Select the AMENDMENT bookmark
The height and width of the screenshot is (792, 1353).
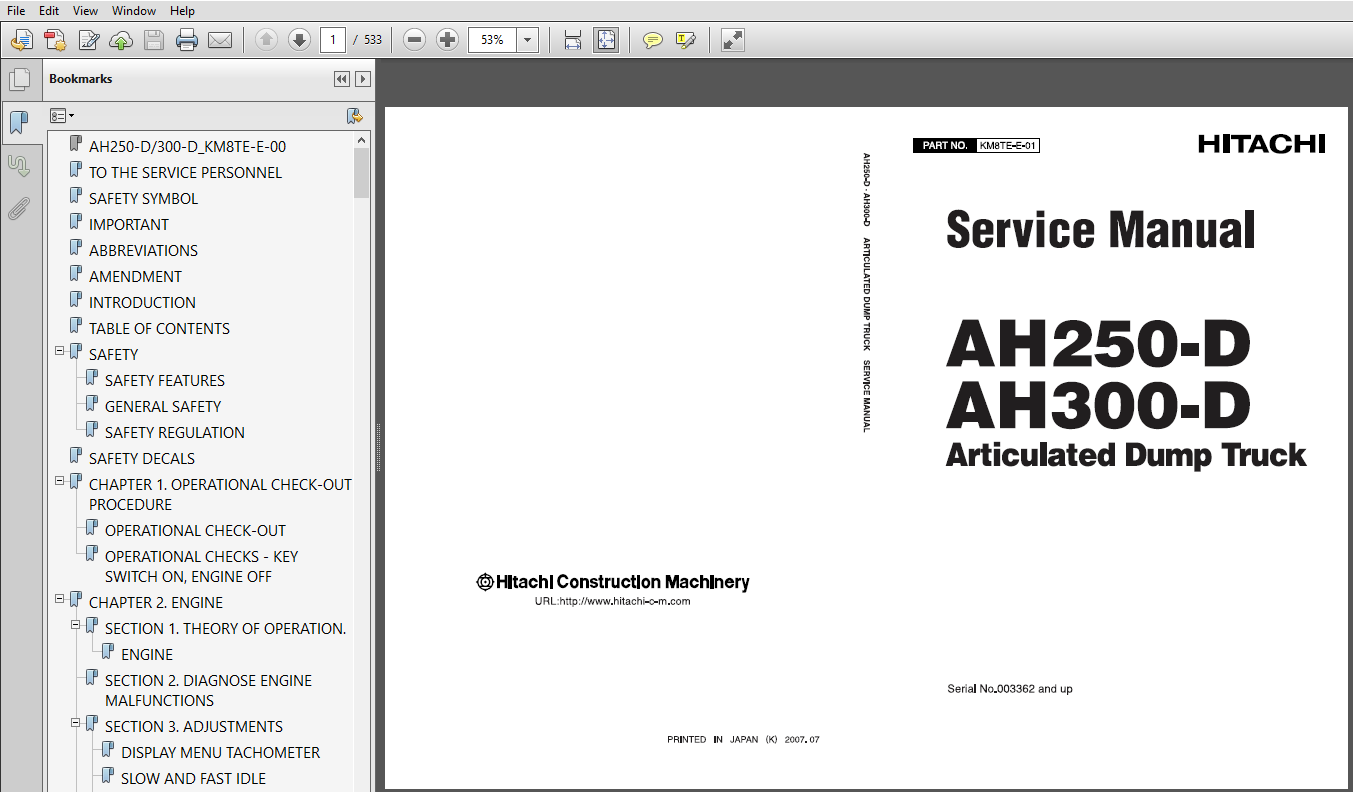tap(135, 277)
